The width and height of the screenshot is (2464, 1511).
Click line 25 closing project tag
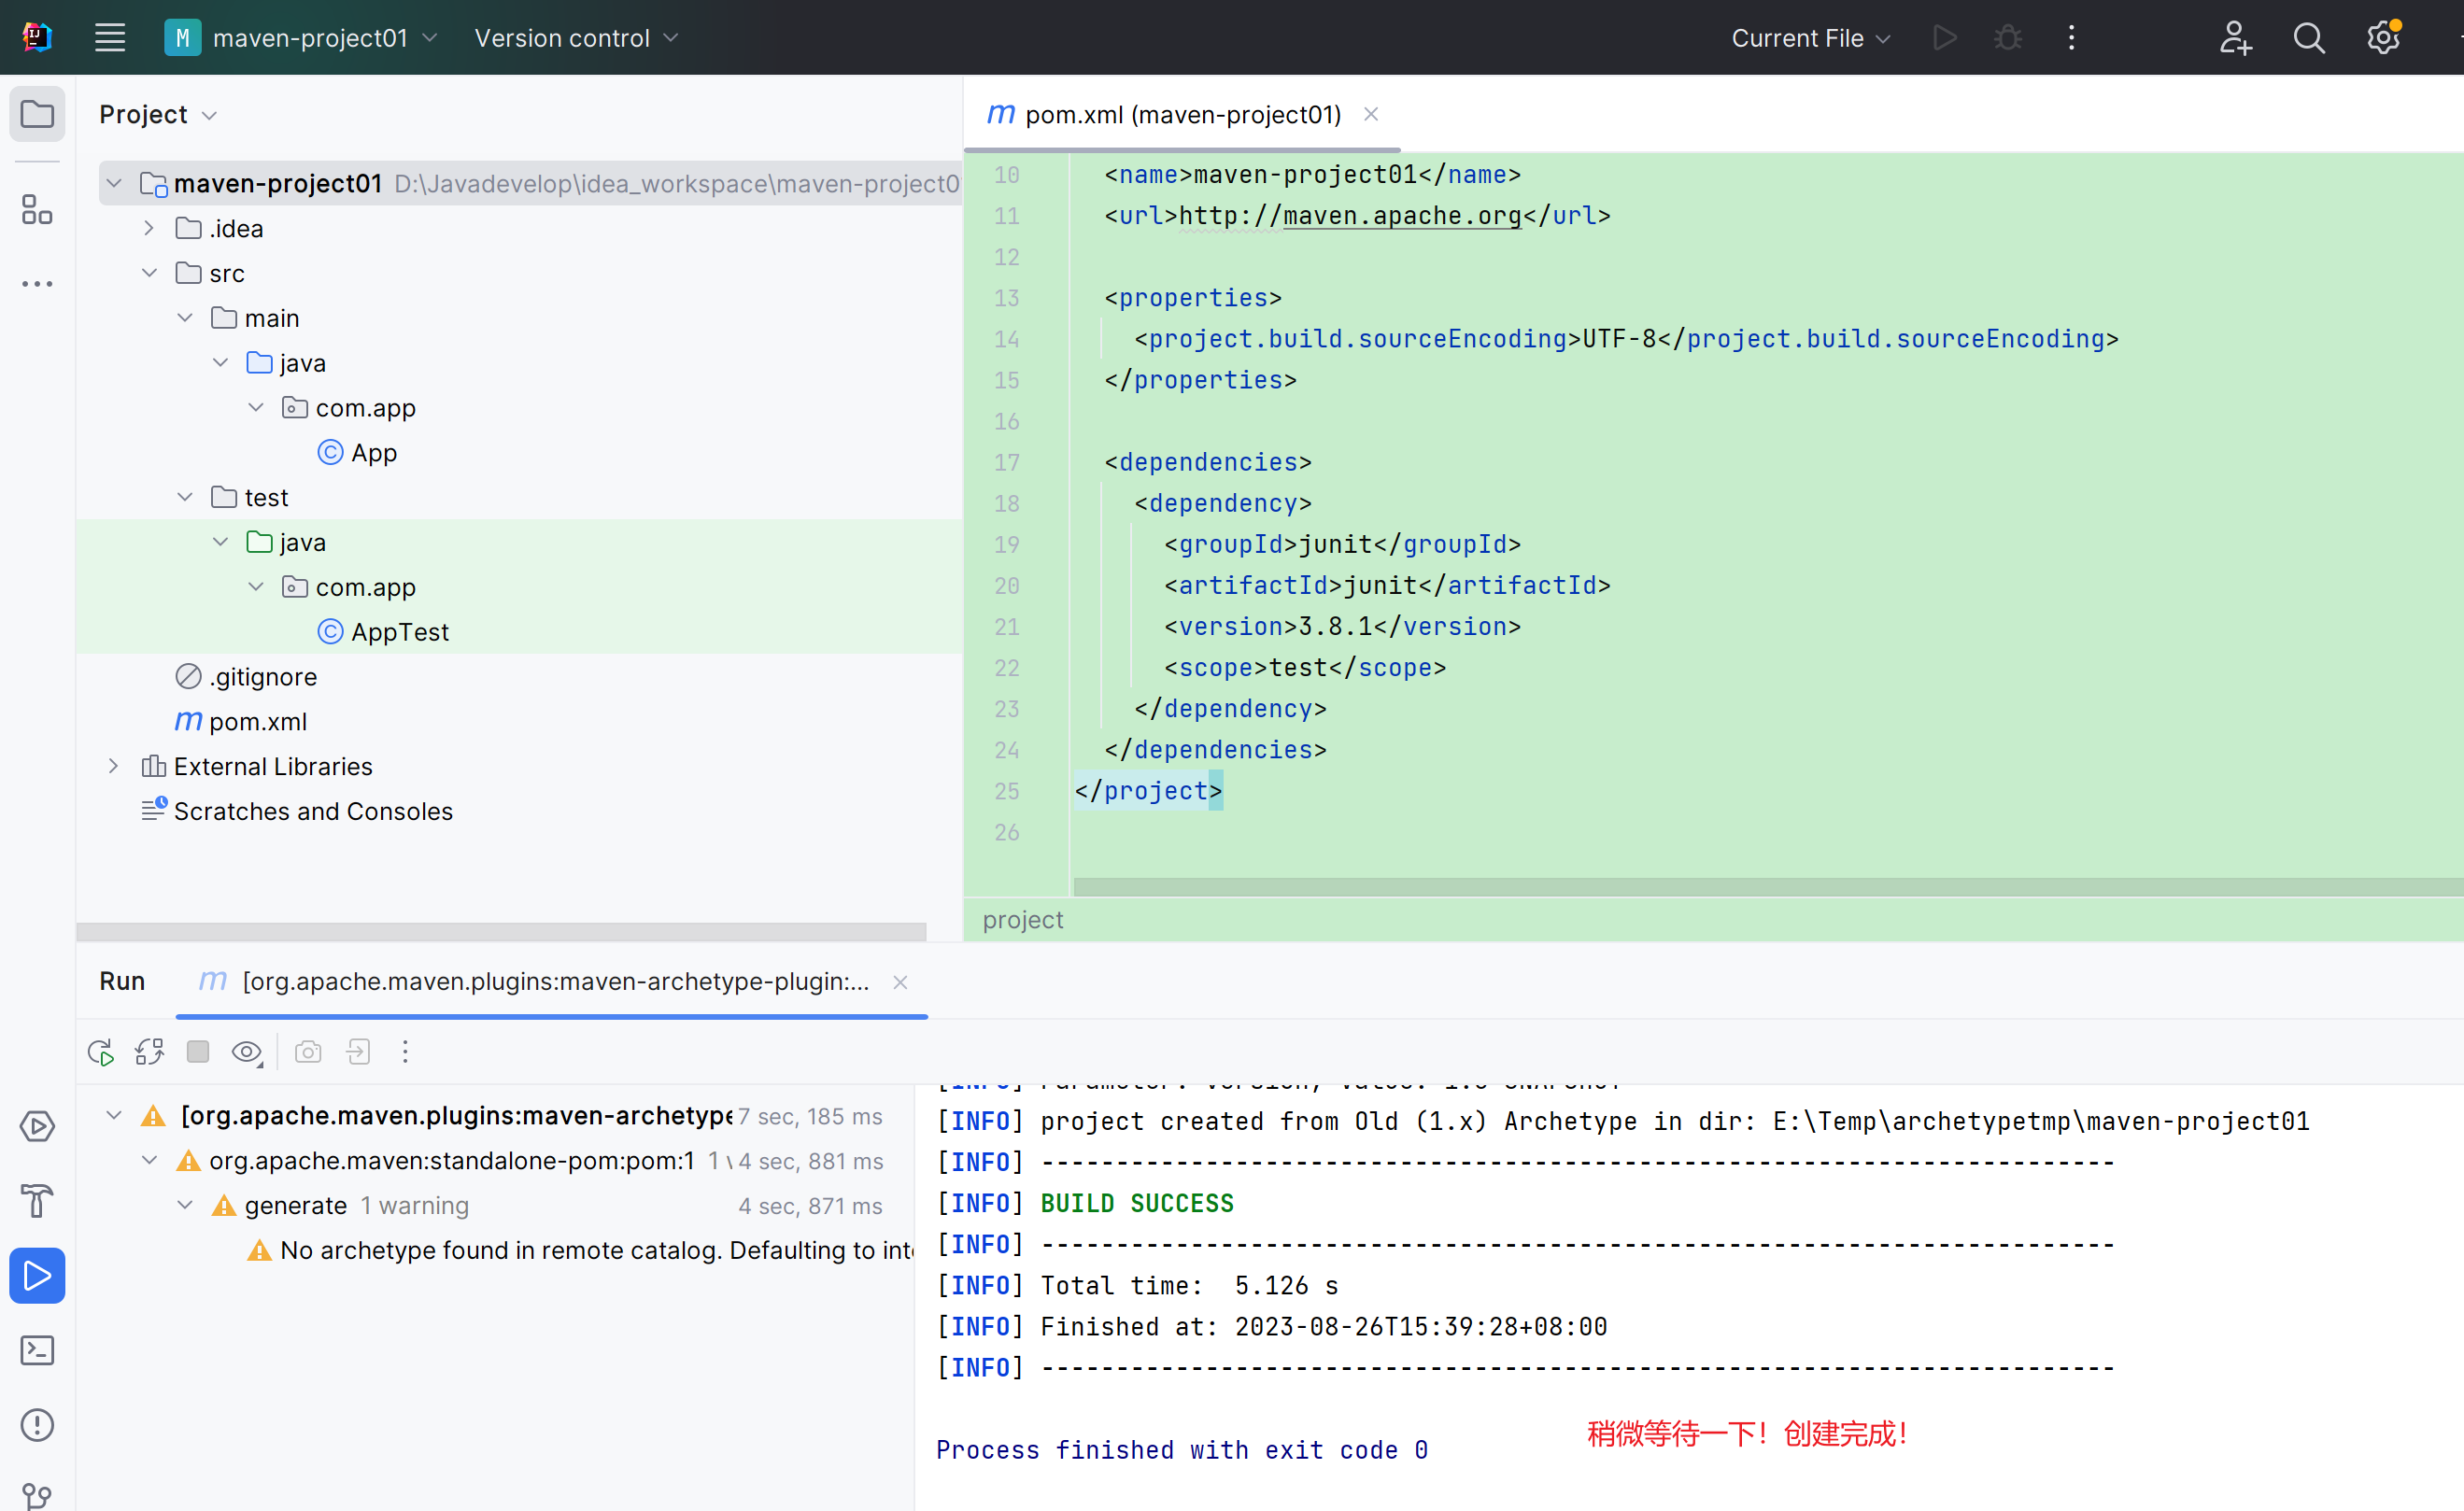coord(1148,790)
